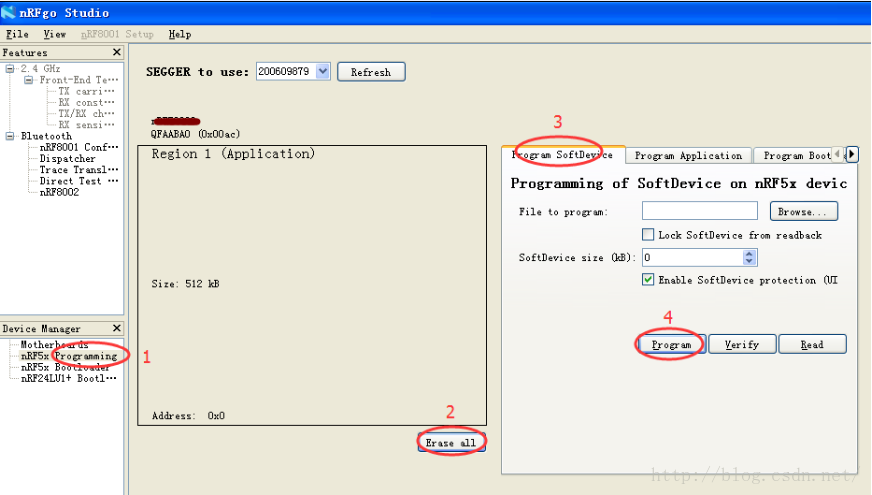This screenshot has height=495, width=872.
Task: Open the Help menu
Action: tap(180, 34)
